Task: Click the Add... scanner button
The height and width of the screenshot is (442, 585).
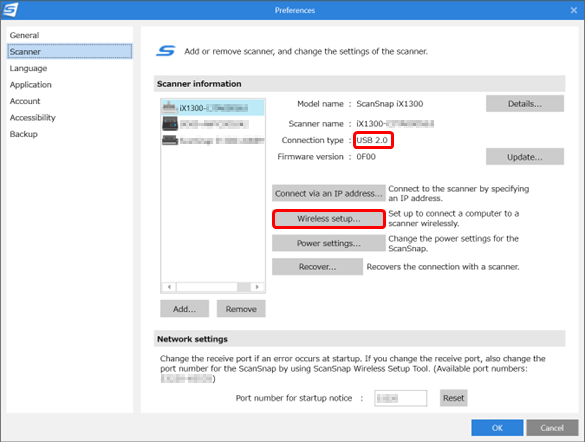Action: (x=184, y=309)
